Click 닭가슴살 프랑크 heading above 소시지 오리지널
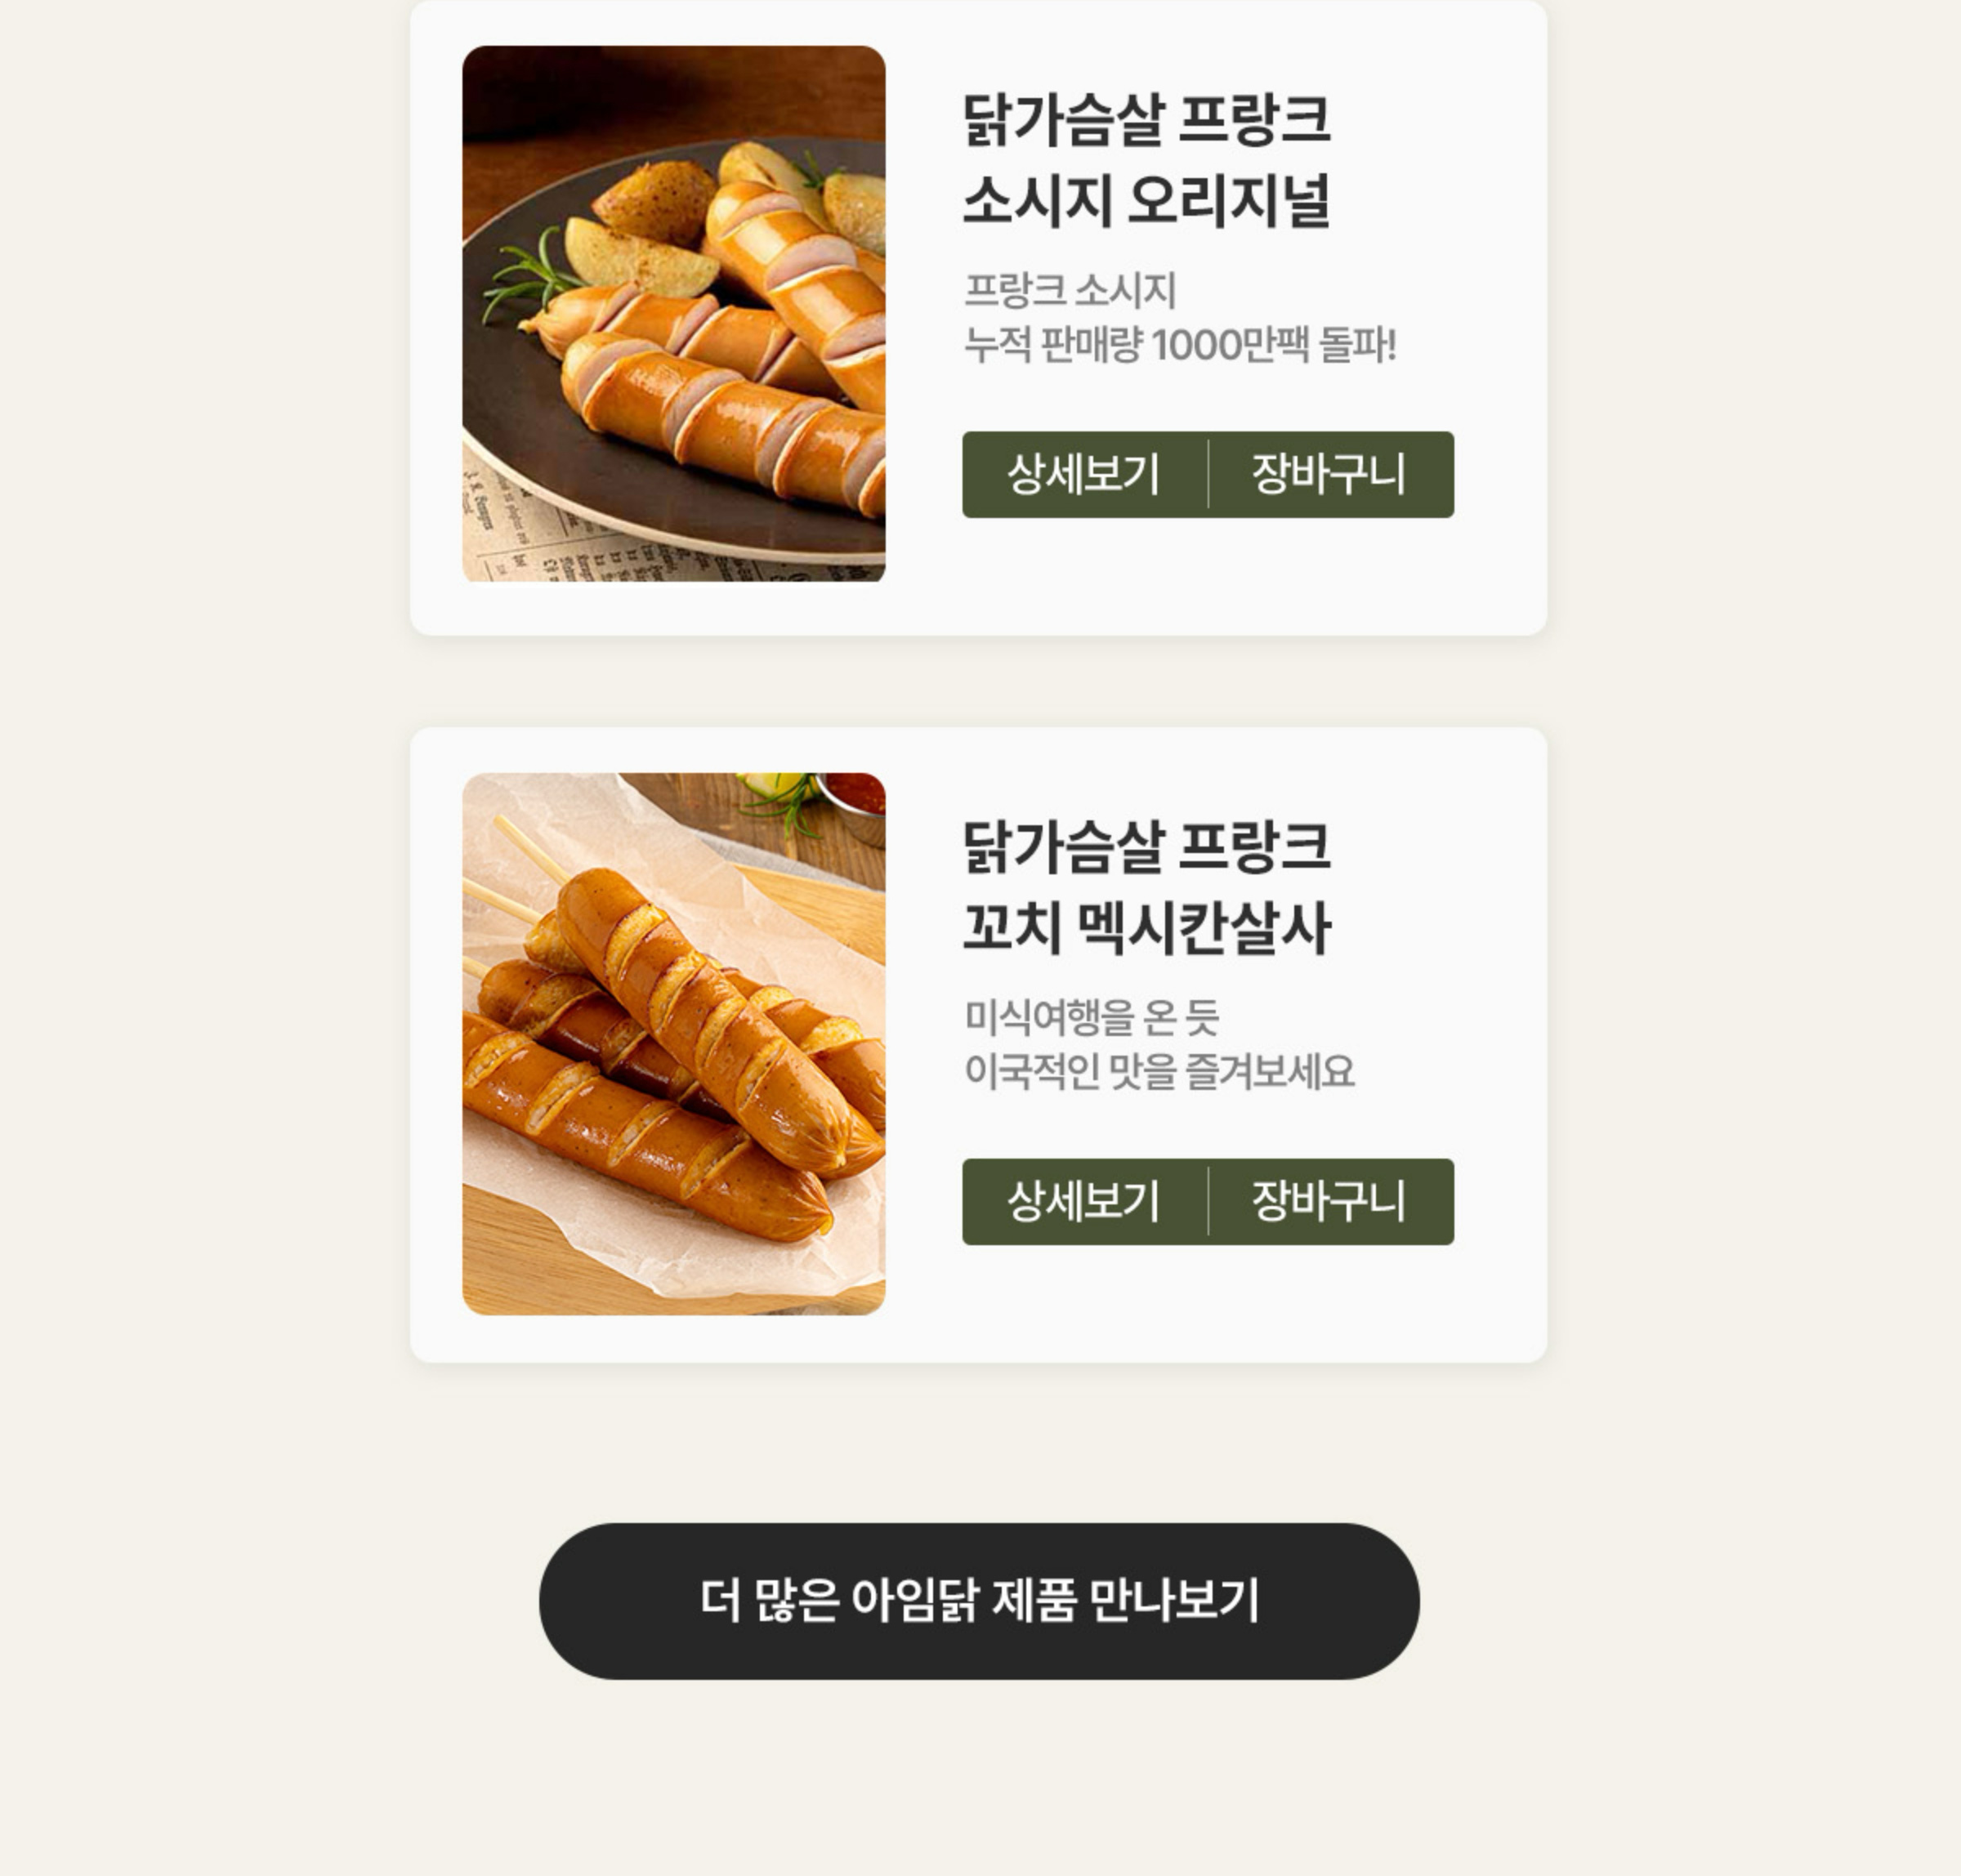 tap(1146, 120)
